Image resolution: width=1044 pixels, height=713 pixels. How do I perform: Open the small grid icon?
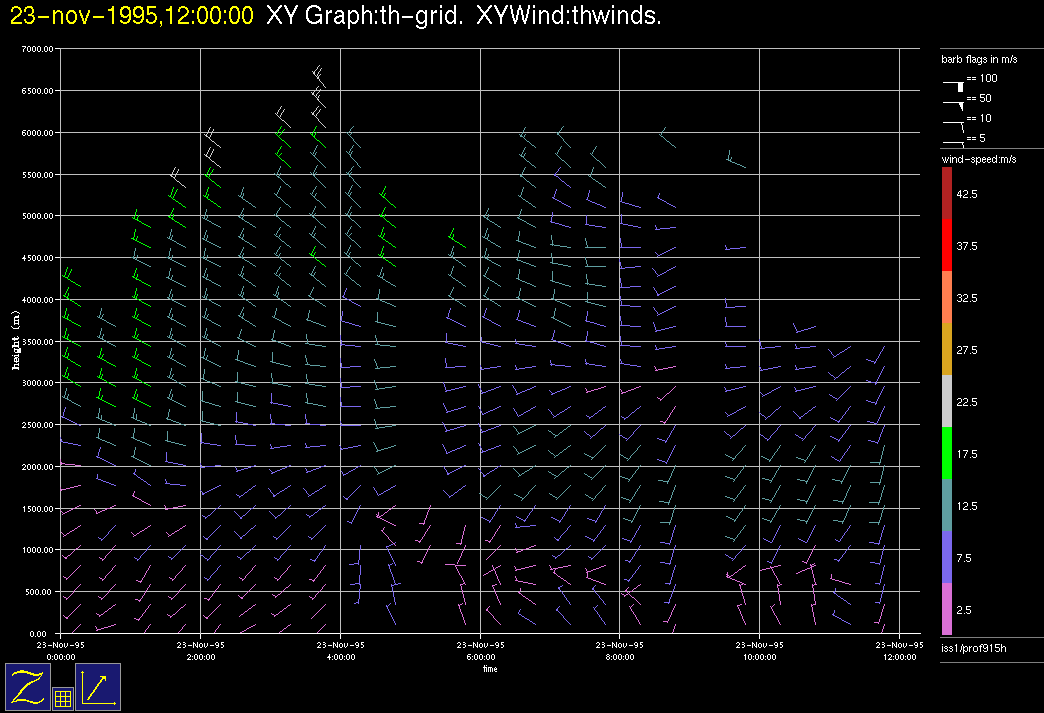(x=62, y=699)
